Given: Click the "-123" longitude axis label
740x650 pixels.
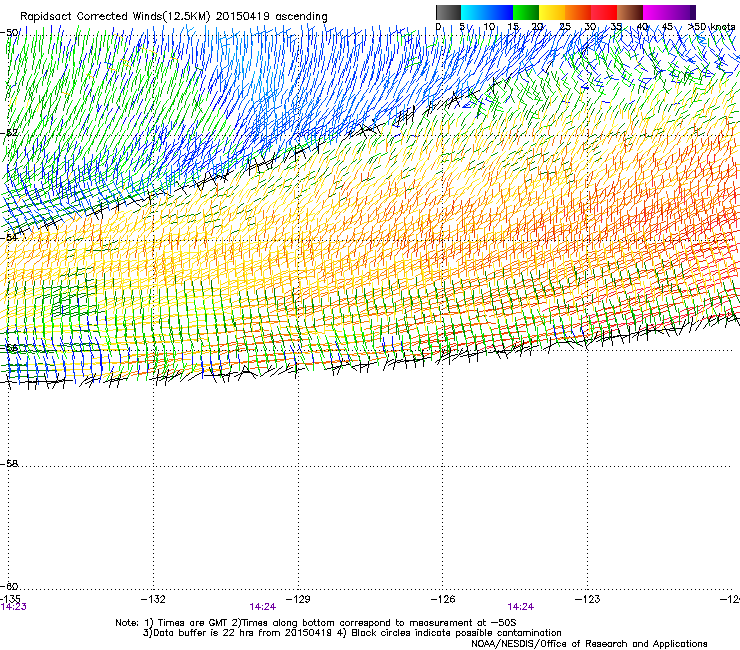Looking at the screenshot, I should (x=588, y=599).
